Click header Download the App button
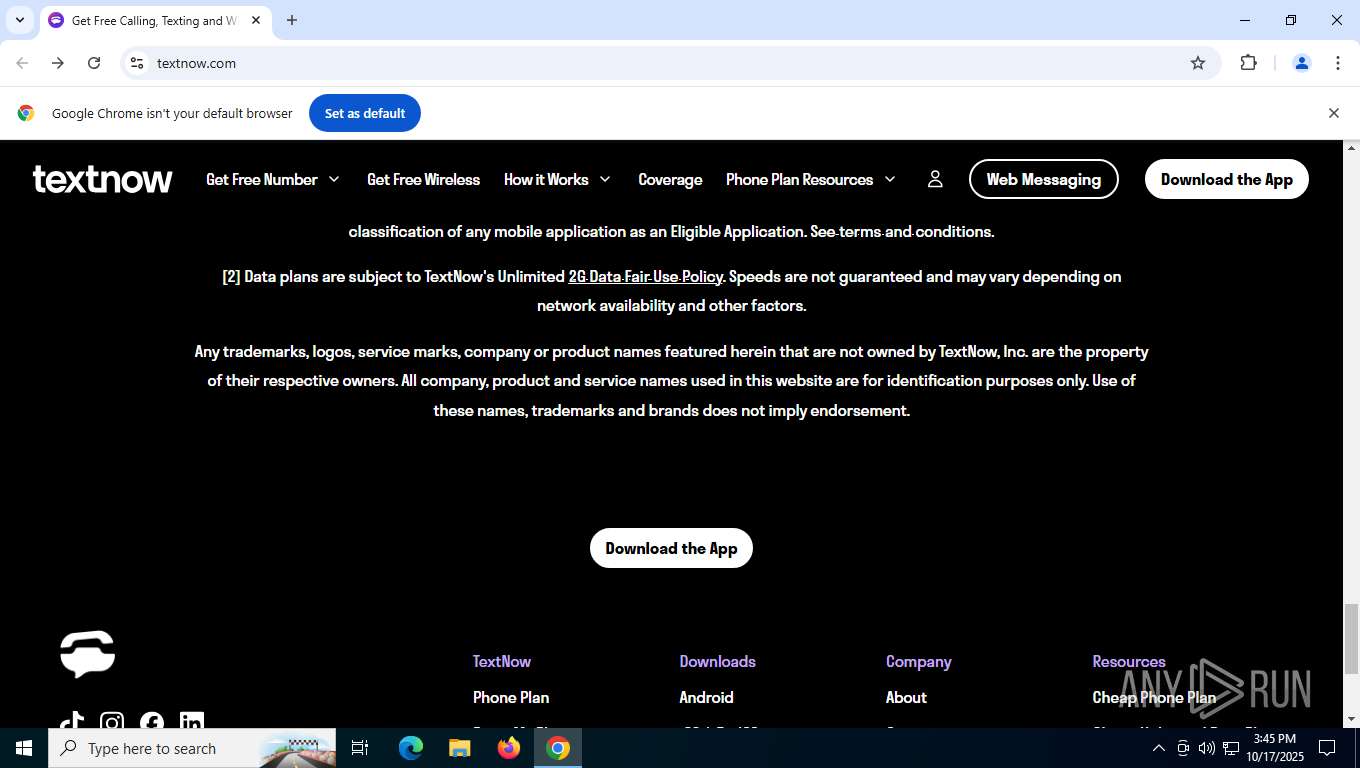This screenshot has width=1360, height=768. [x=1227, y=179]
